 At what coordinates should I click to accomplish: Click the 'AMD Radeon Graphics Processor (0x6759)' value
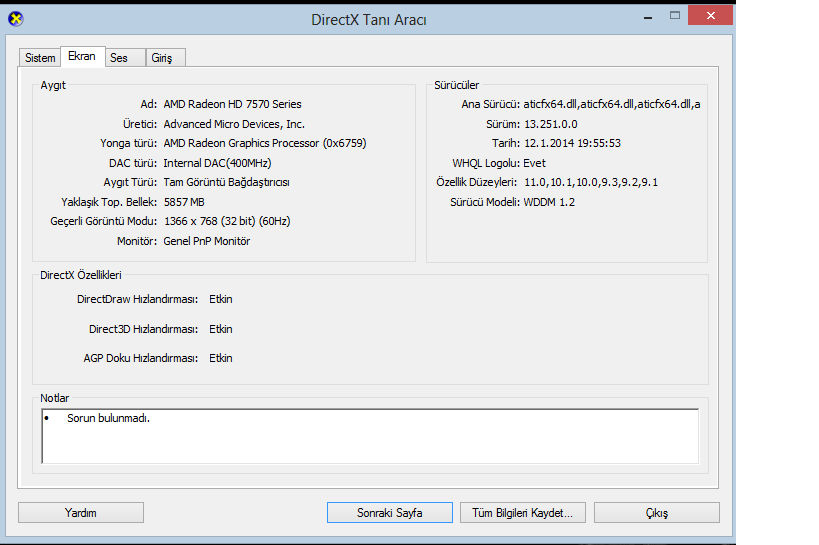[265, 143]
